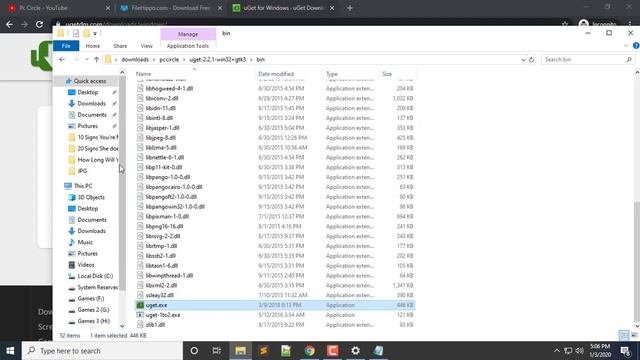
Task: Open pinned Downloads under Quick access
Action: tap(91, 104)
